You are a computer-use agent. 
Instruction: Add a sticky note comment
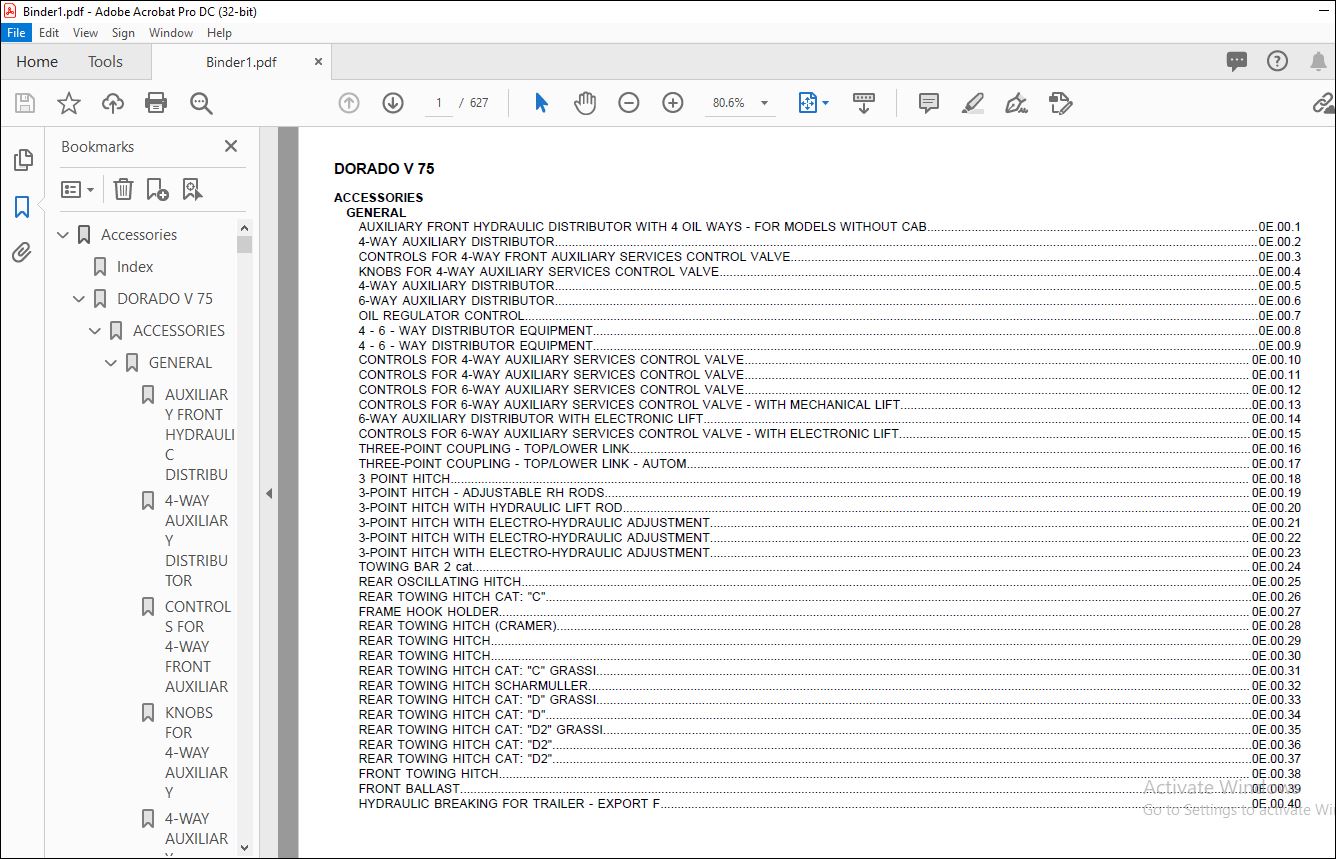pos(929,103)
